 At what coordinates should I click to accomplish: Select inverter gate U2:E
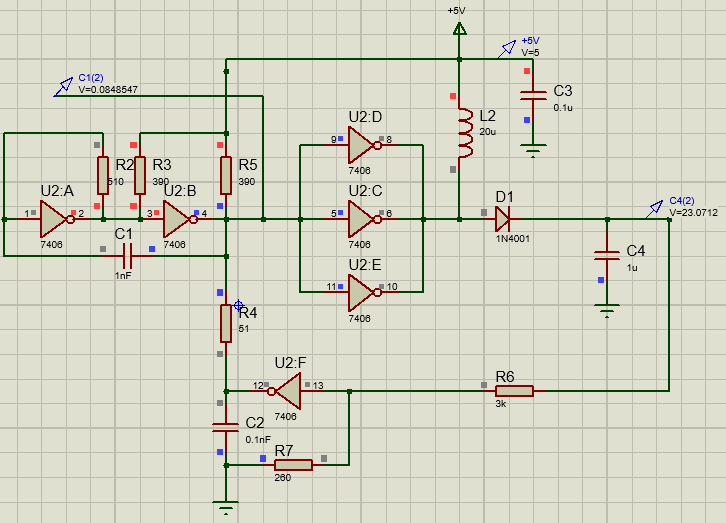click(364, 293)
